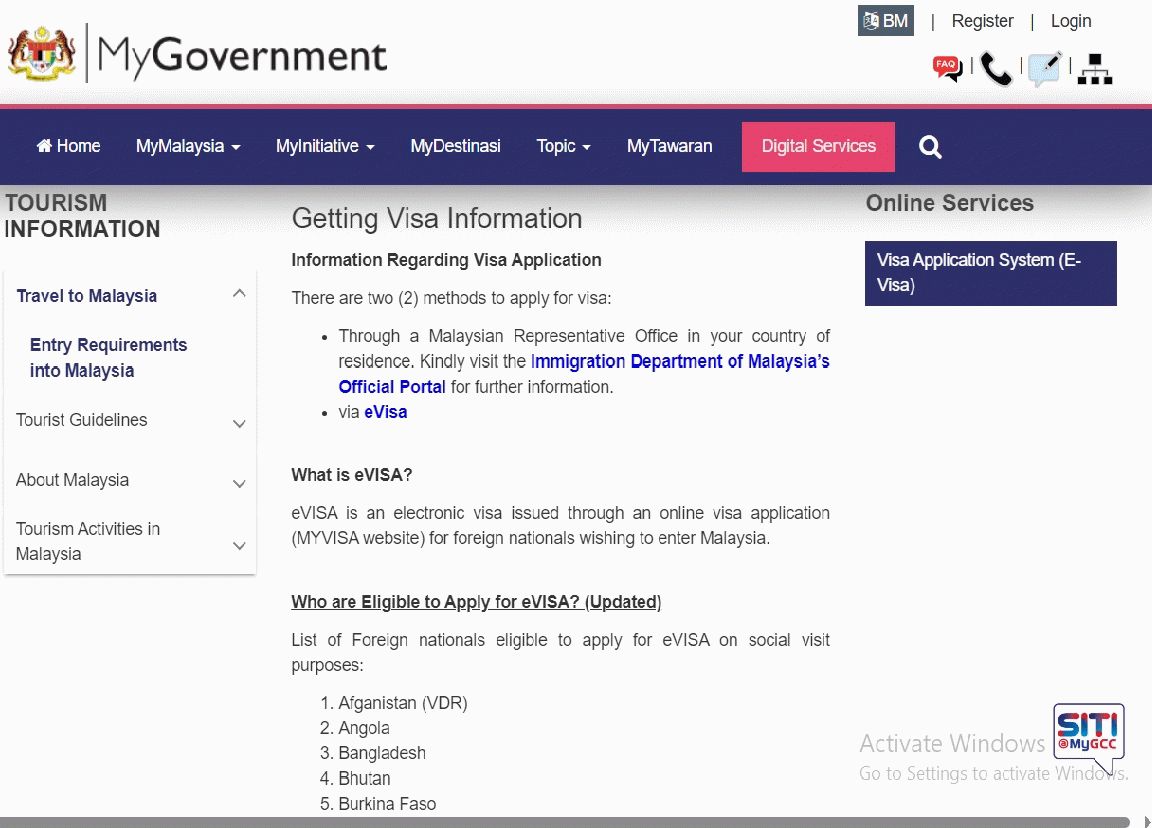Click the feedback note-and-pencil icon
This screenshot has width=1152, height=828.
pos(1045,69)
